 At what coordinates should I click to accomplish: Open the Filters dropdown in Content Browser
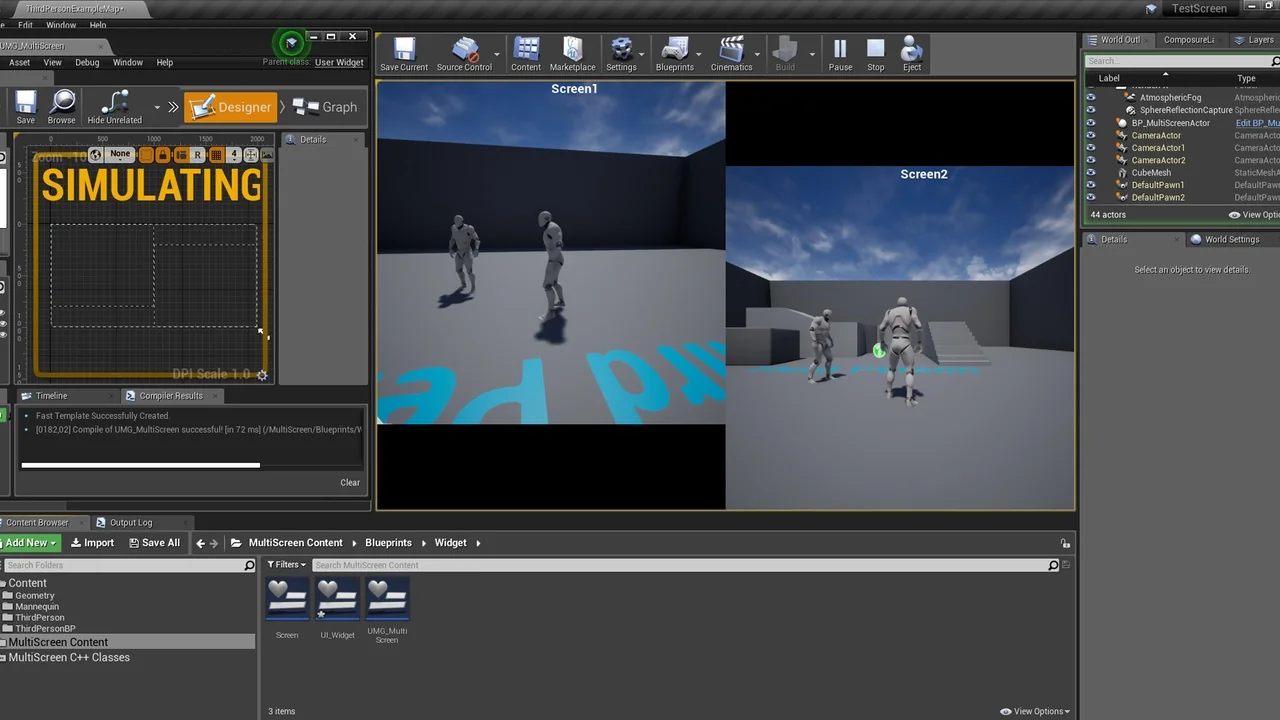tap(286, 564)
